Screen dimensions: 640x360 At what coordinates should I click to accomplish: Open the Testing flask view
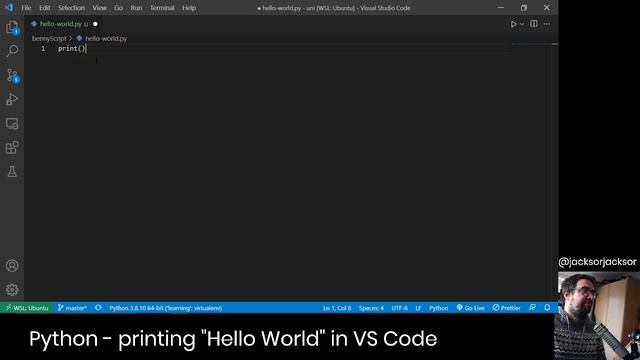click(x=12, y=171)
